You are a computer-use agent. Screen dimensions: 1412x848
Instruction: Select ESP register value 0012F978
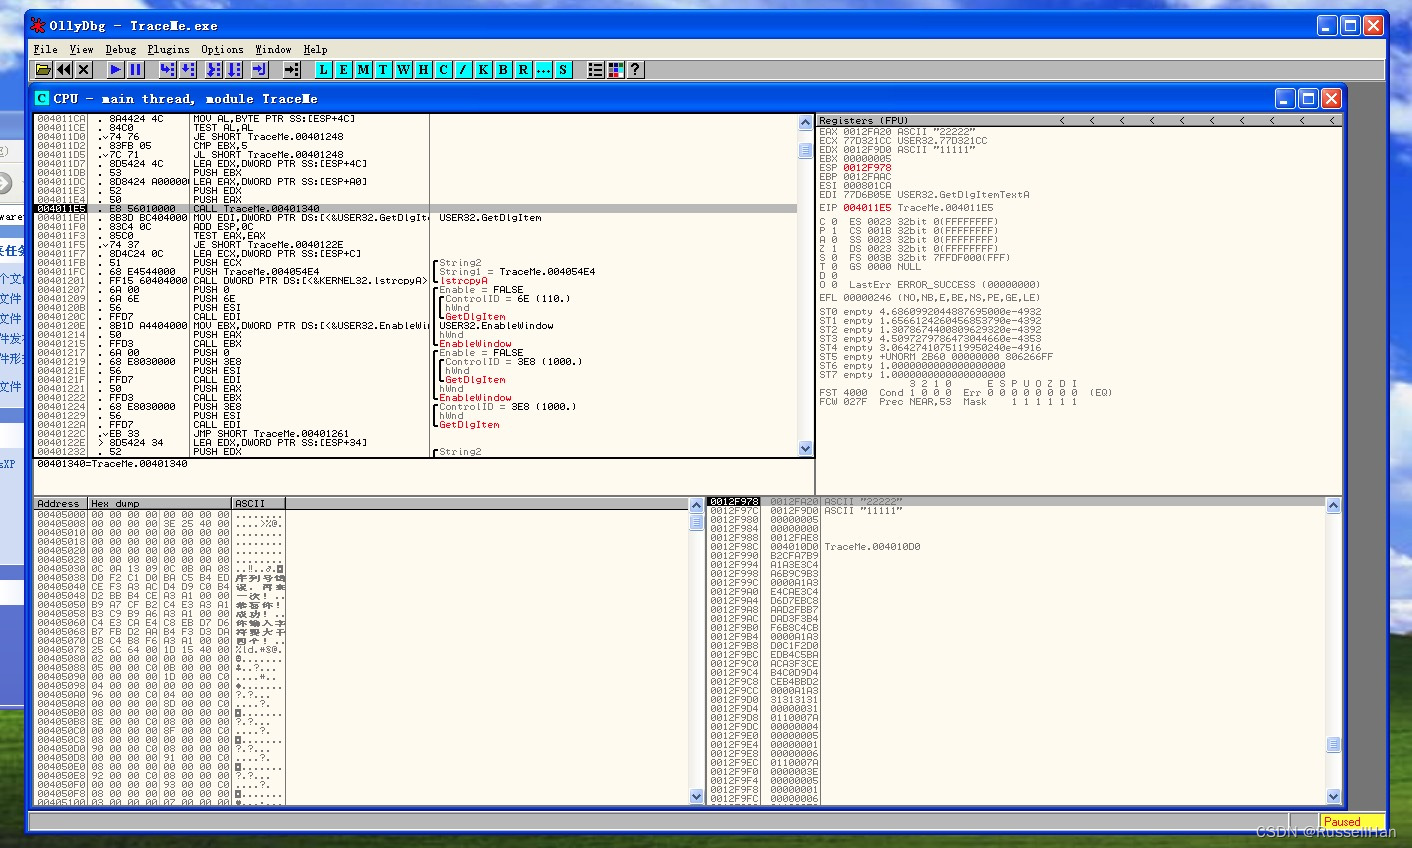coord(867,167)
